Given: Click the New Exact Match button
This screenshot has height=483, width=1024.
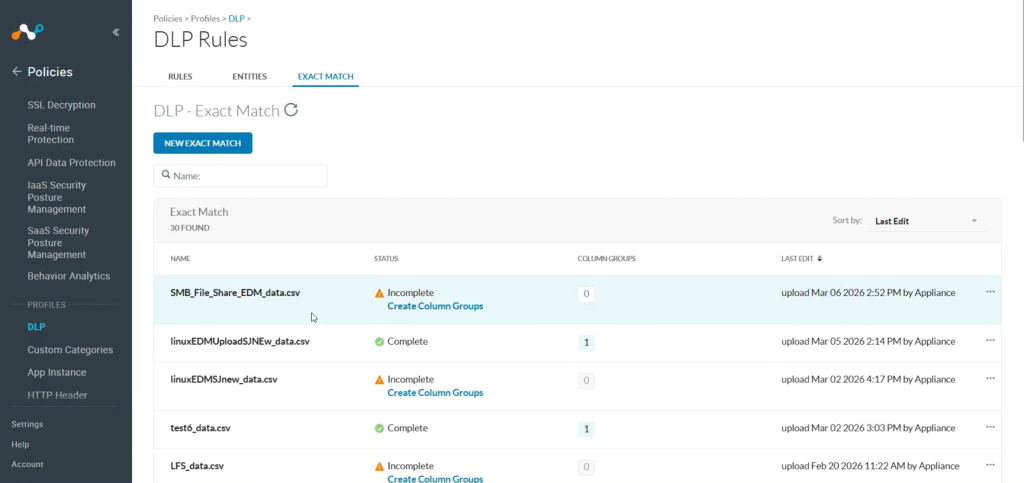Looking at the screenshot, I should point(202,144).
